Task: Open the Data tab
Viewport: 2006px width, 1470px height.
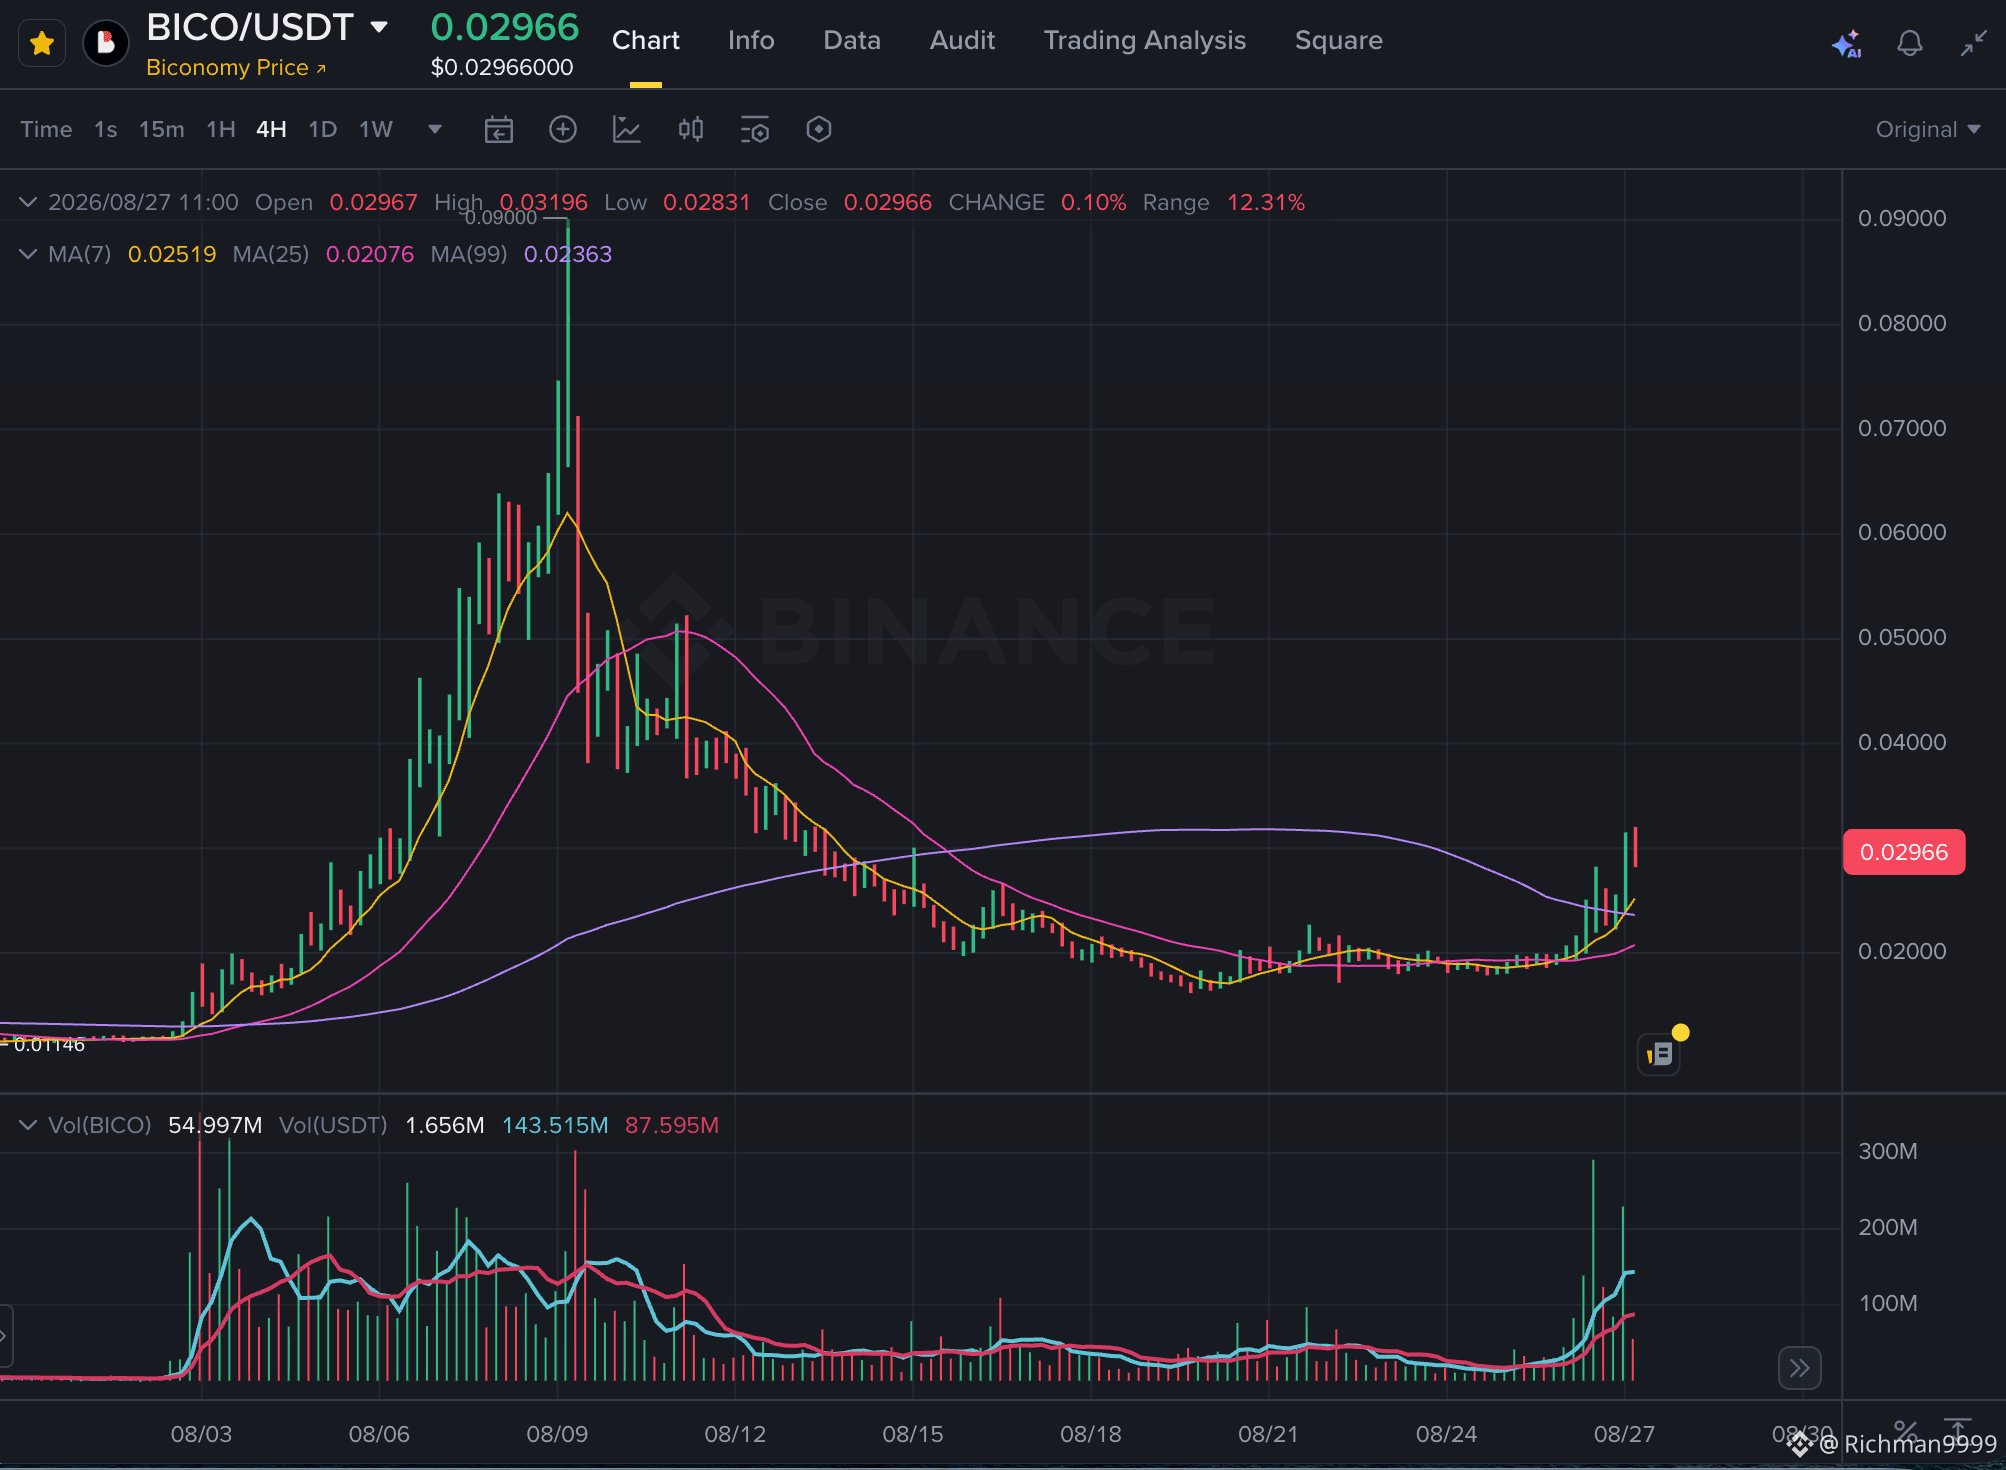Action: (x=852, y=40)
